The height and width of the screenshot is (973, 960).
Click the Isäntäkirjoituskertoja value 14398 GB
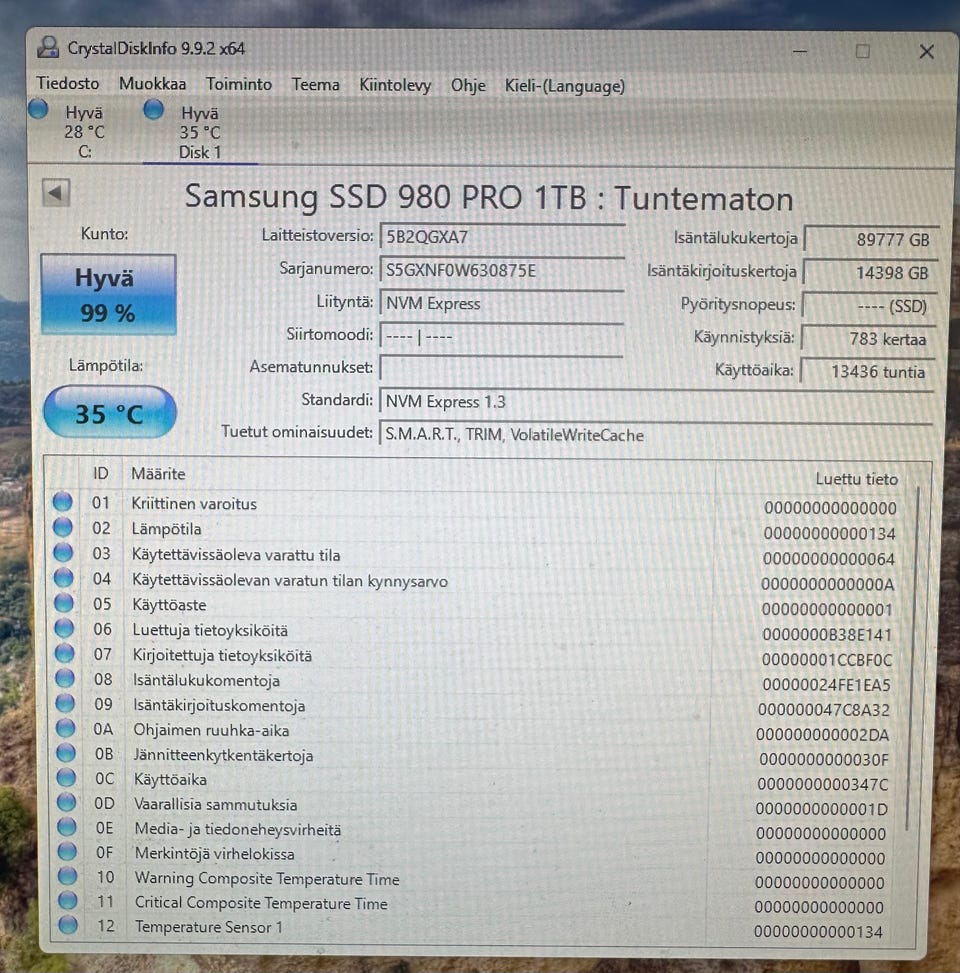click(871, 272)
